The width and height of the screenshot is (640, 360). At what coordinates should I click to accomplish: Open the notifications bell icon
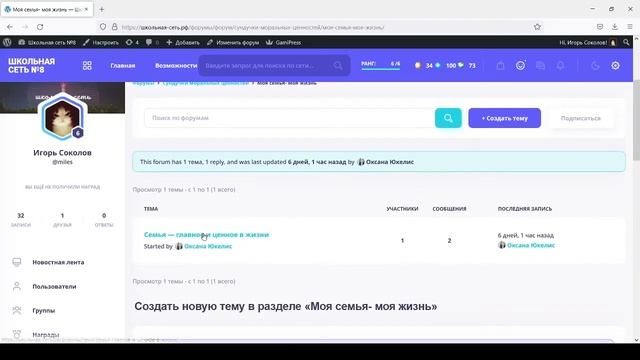(560, 65)
